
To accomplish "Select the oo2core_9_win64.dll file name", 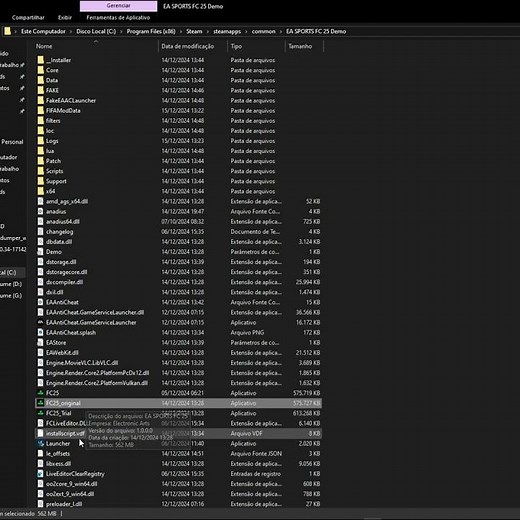I will click(x=72, y=484).
